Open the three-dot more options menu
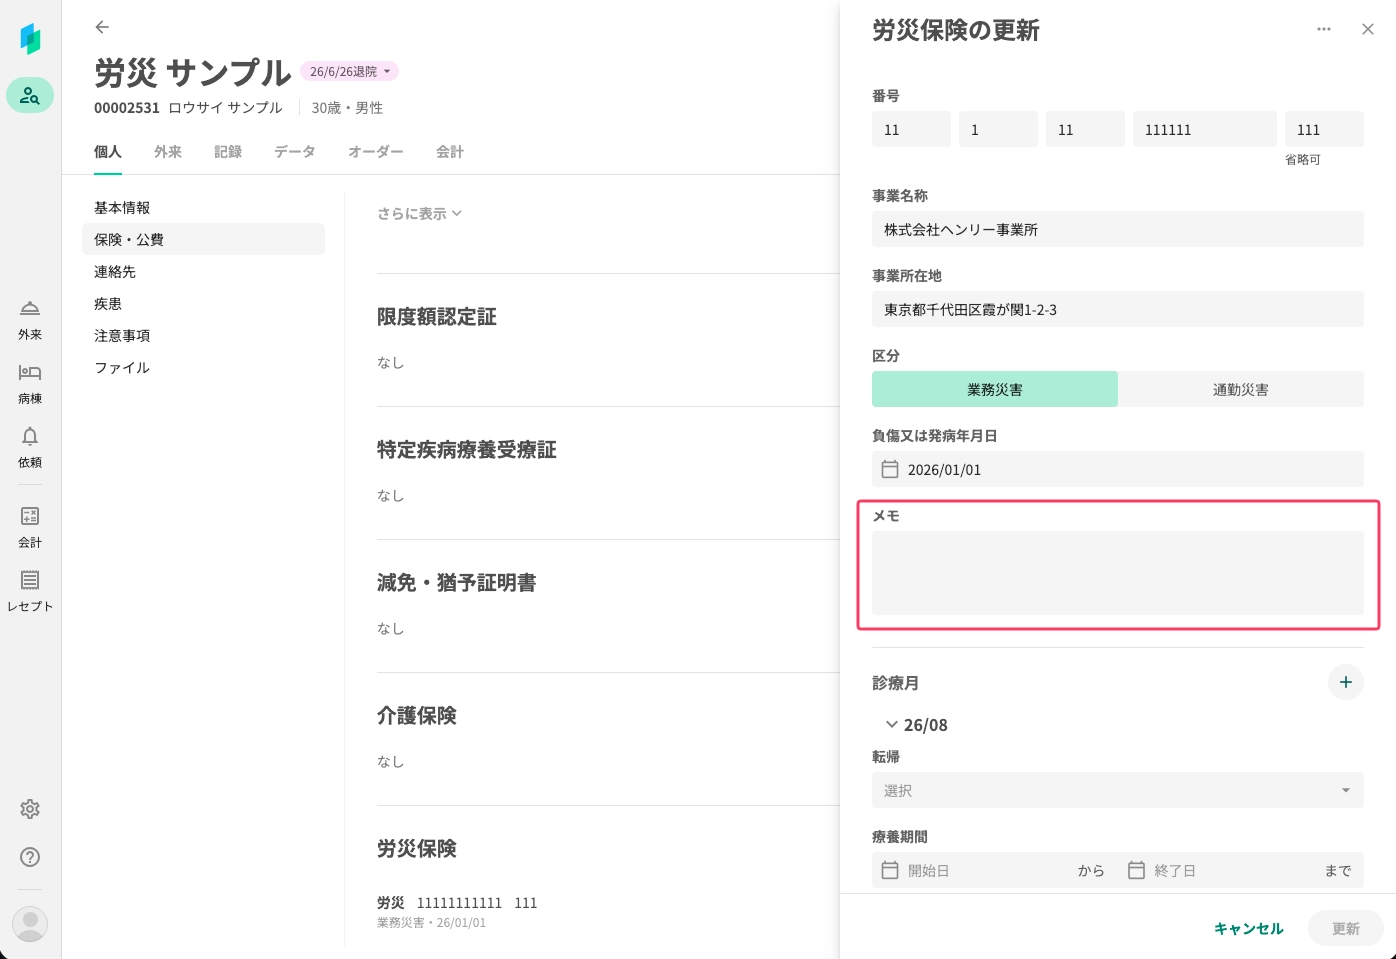Image resolution: width=1396 pixels, height=959 pixels. pyautogui.click(x=1324, y=29)
